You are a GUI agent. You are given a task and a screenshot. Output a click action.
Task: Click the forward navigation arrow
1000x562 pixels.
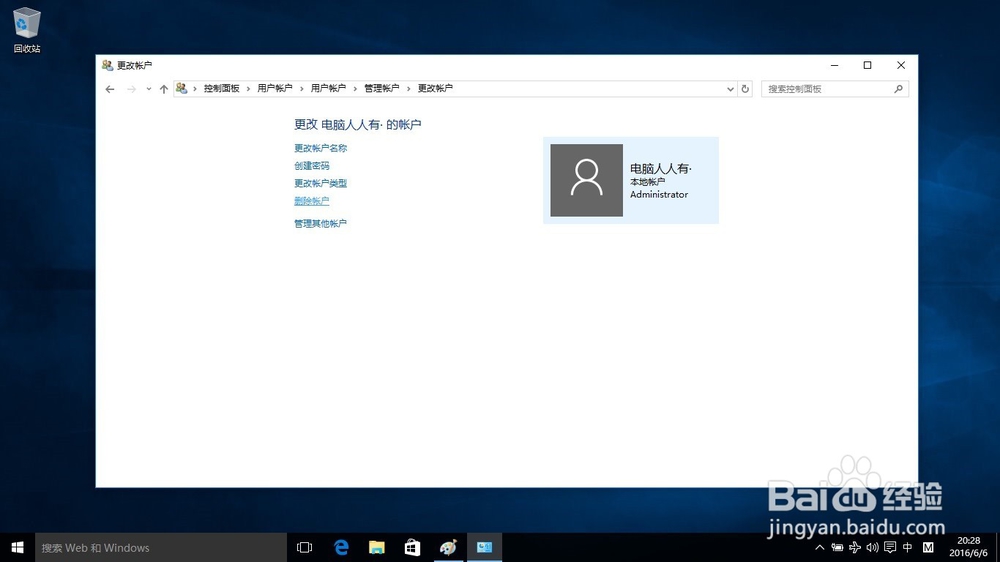(x=131, y=89)
